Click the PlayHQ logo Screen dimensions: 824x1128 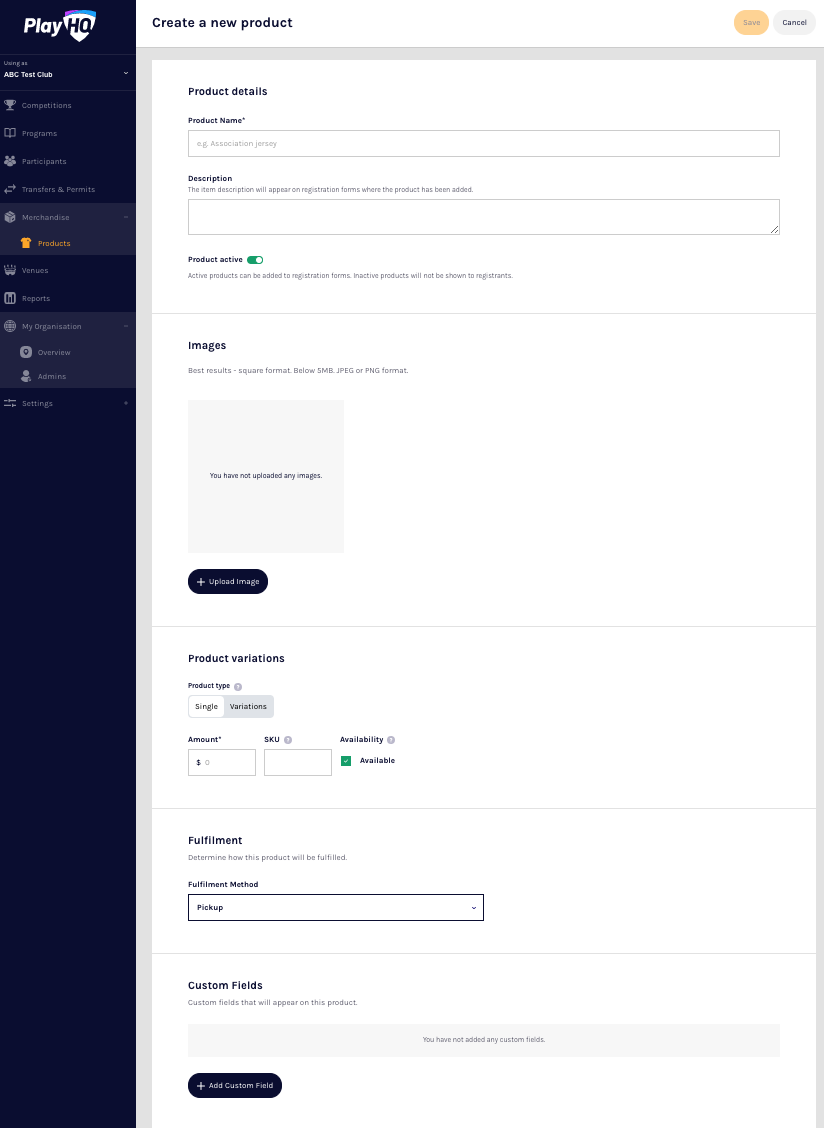(60, 27)
